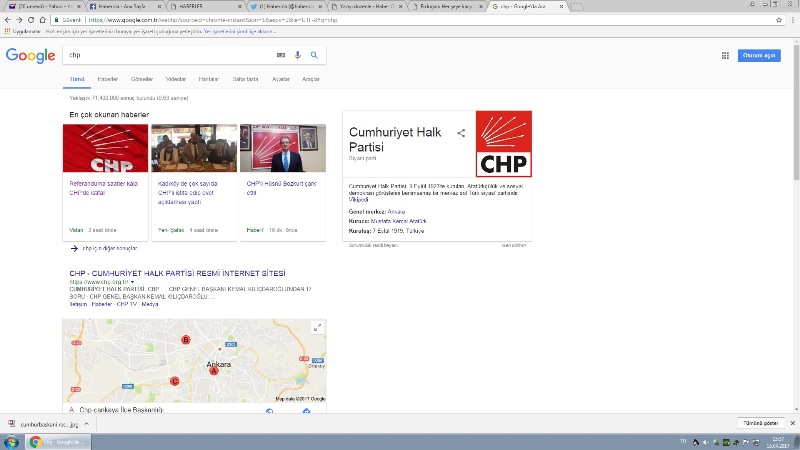The height and width of the screenshot is (450, 800).
Task: Go back using the browser back arrow
Action: [x=7, y=20]
